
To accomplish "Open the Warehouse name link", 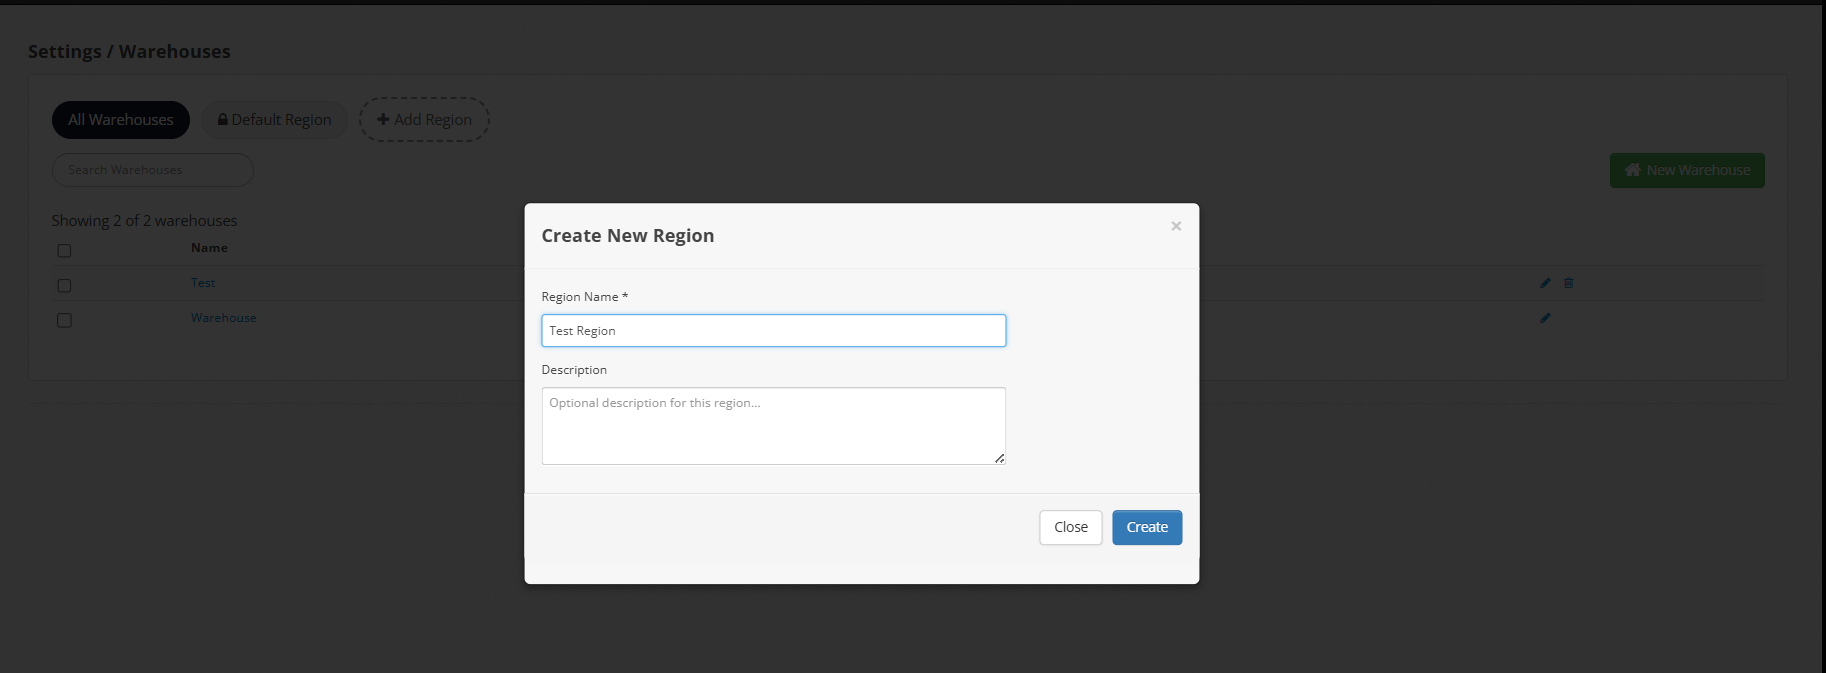I will (224, 318).
